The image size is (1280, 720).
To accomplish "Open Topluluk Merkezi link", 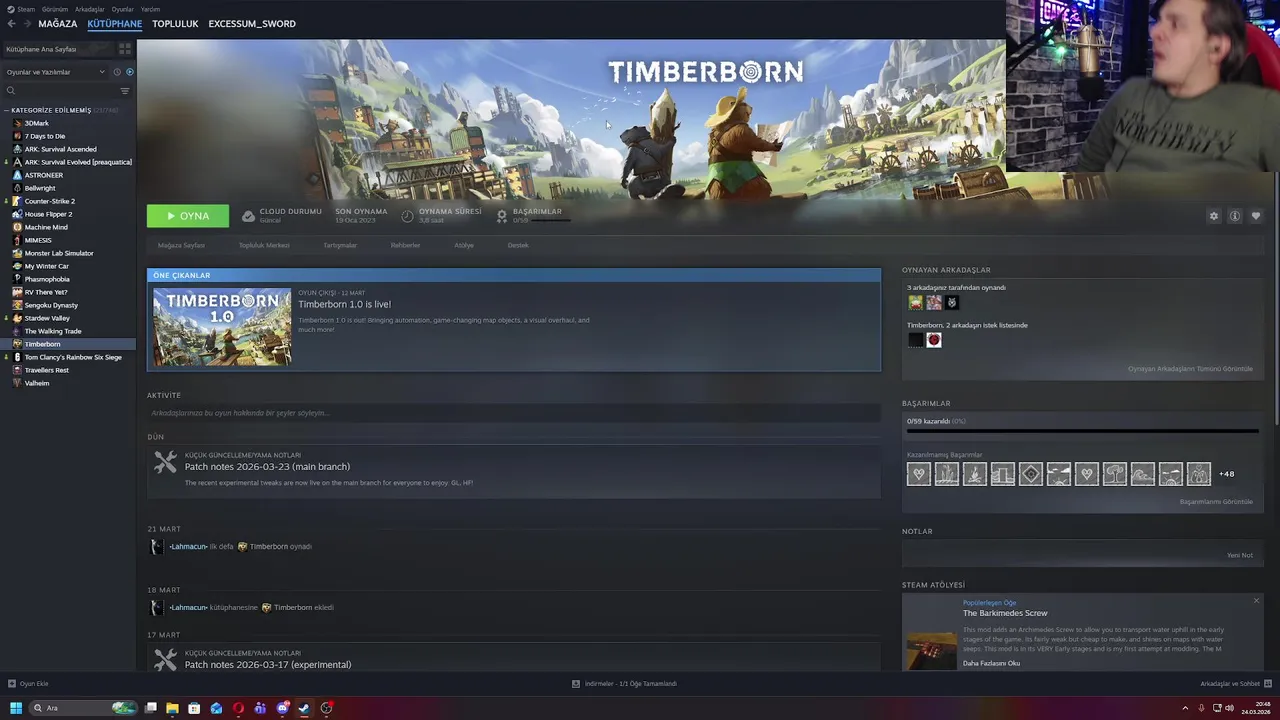I will point(264,245).
